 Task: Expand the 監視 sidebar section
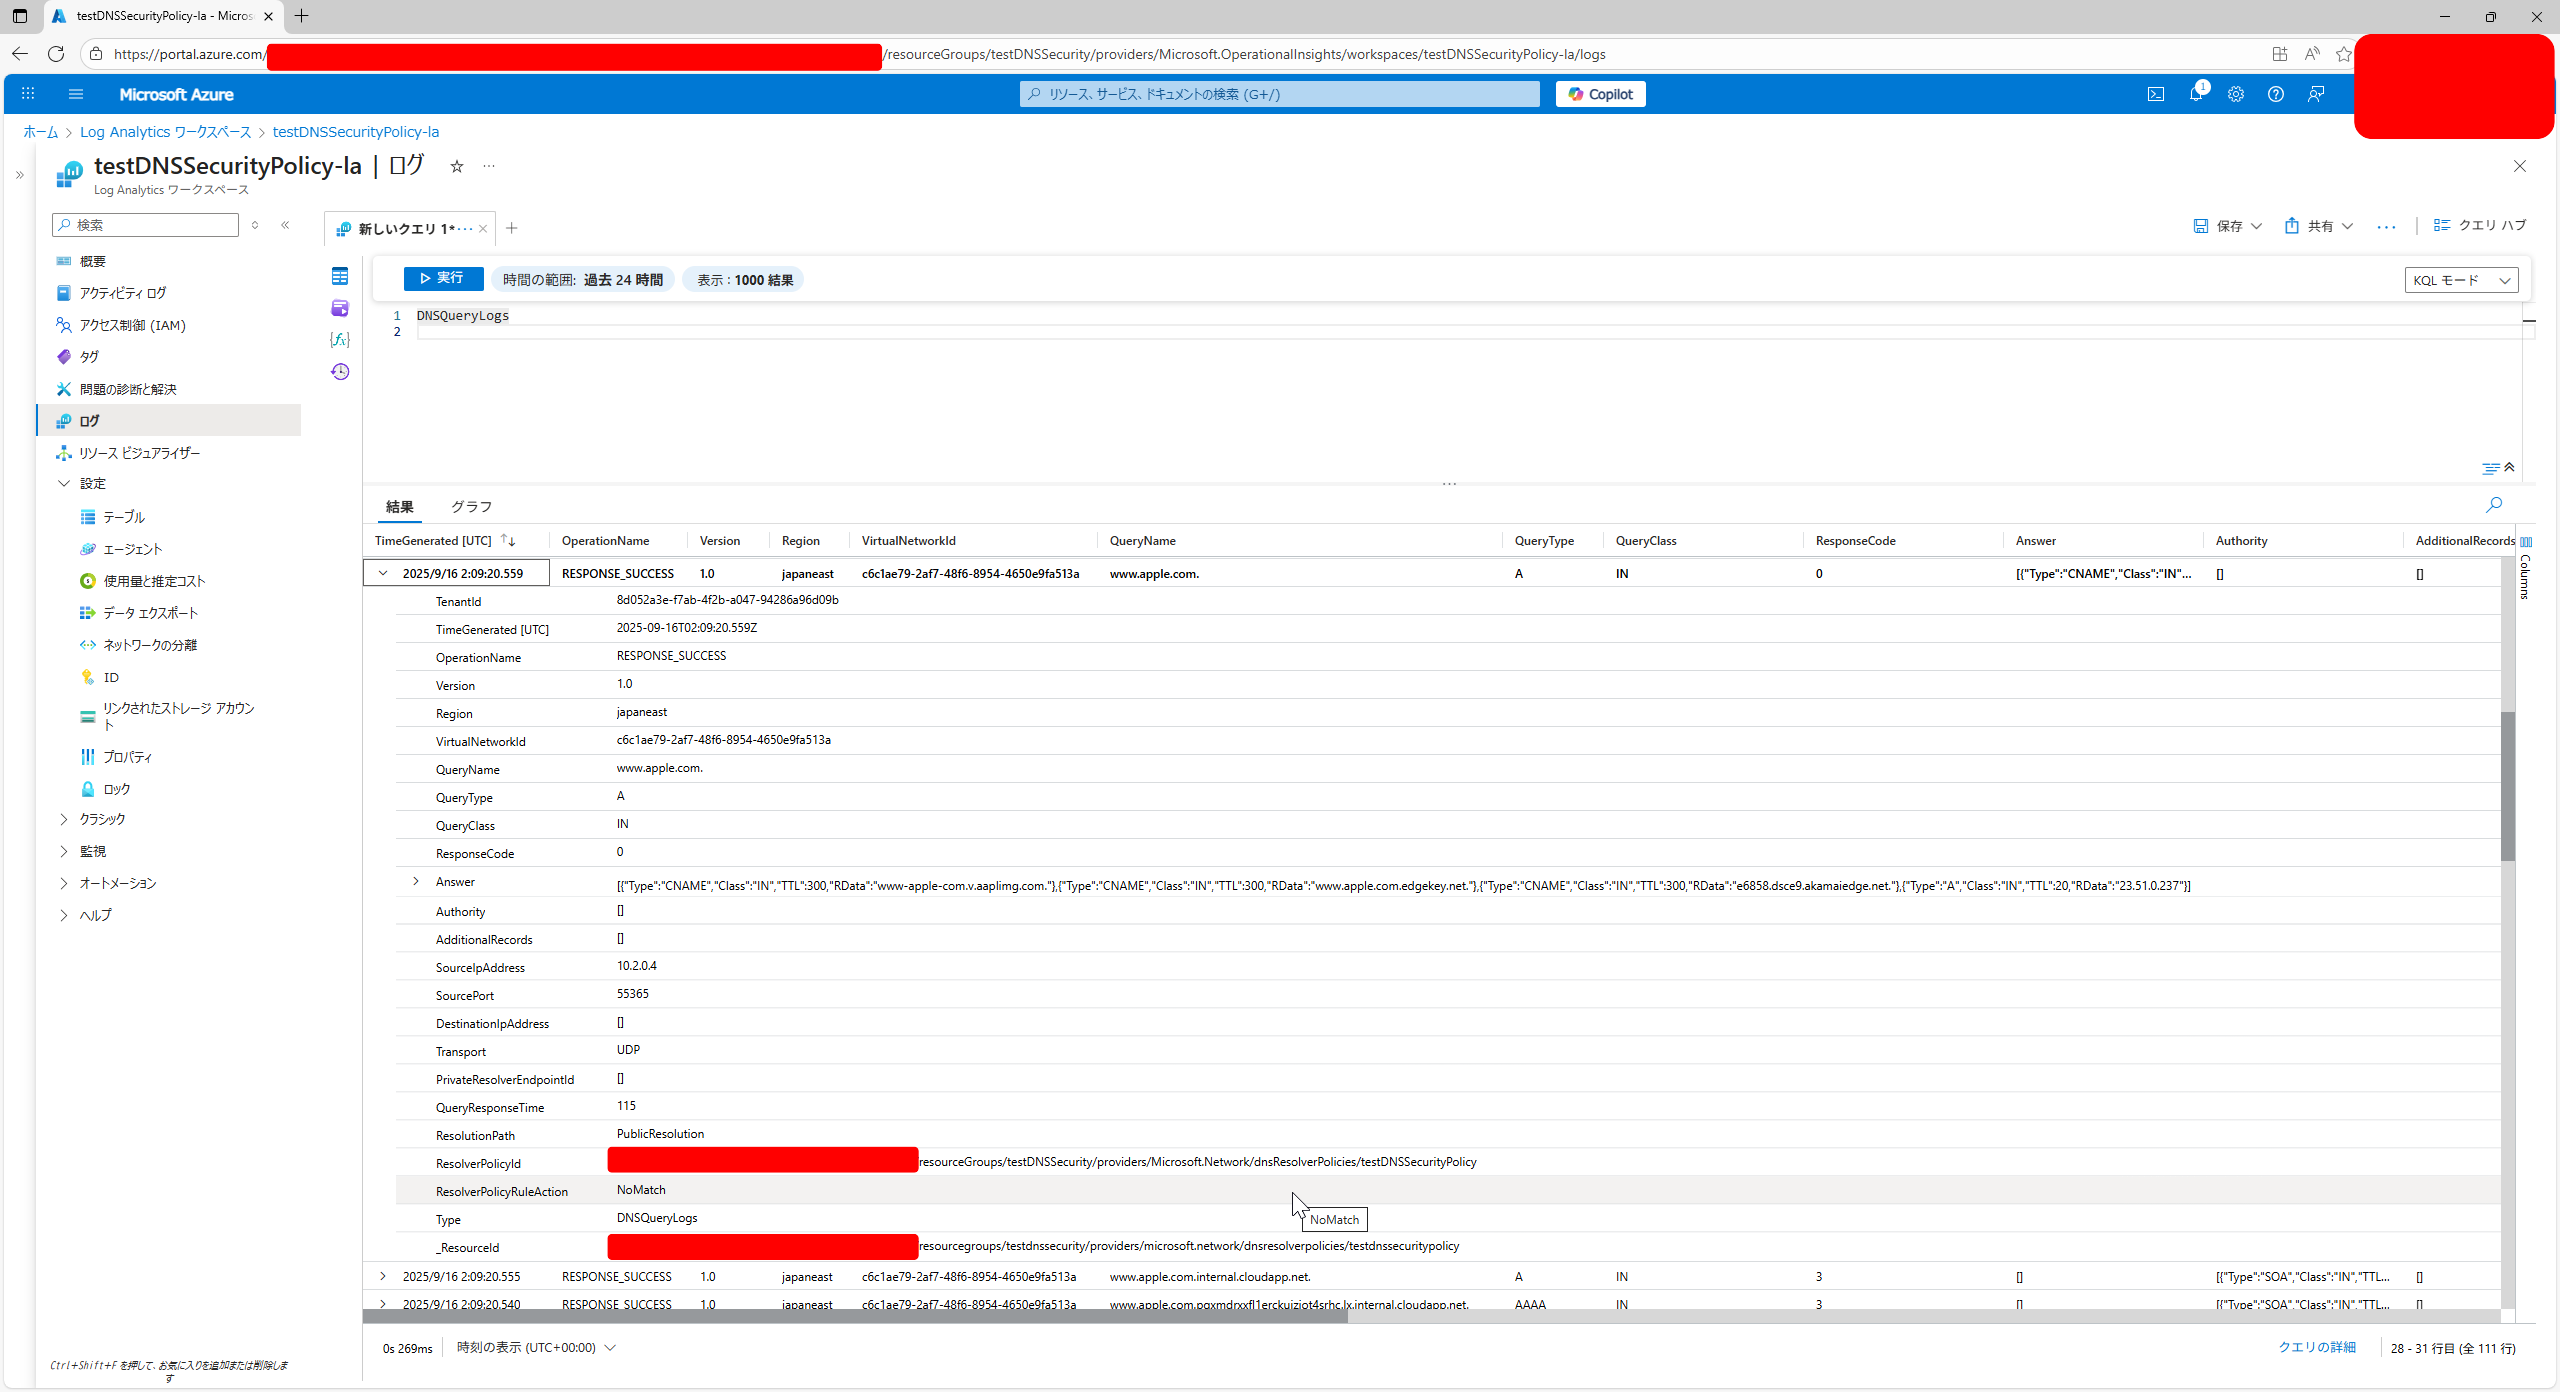pos(65,851)
